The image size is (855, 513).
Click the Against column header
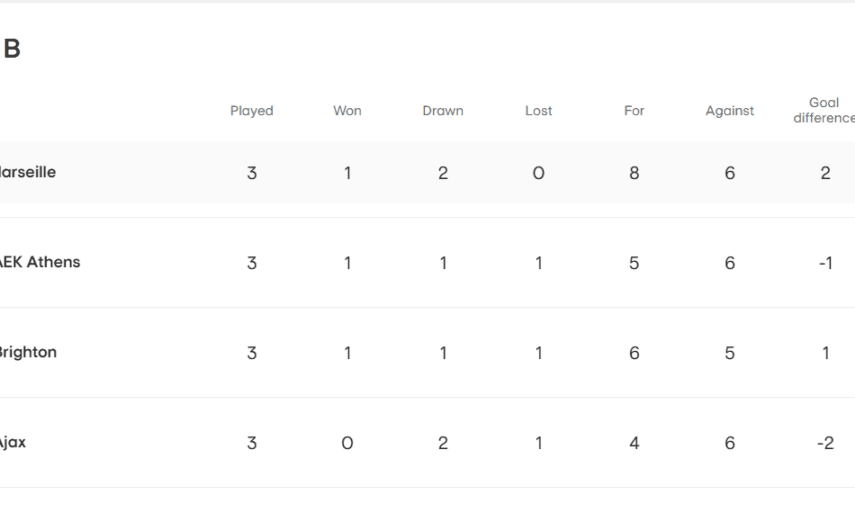729,111
